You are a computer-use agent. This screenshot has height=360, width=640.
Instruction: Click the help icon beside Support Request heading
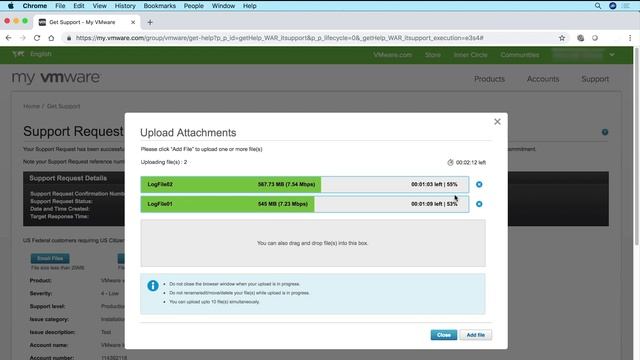click(605, 132)
